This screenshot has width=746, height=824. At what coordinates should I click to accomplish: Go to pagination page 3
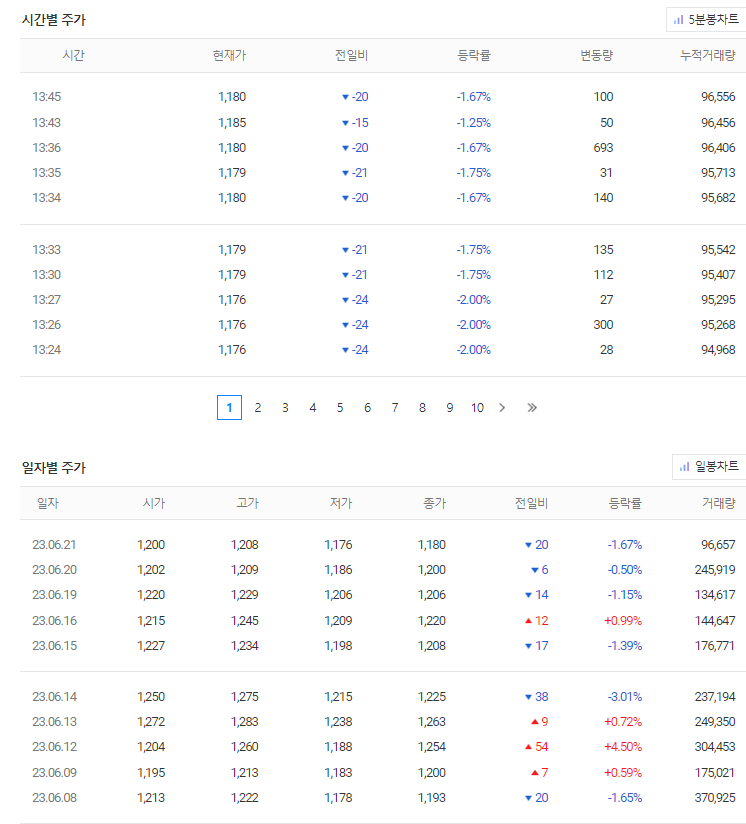pyautogui.click(x=285, y=408)
